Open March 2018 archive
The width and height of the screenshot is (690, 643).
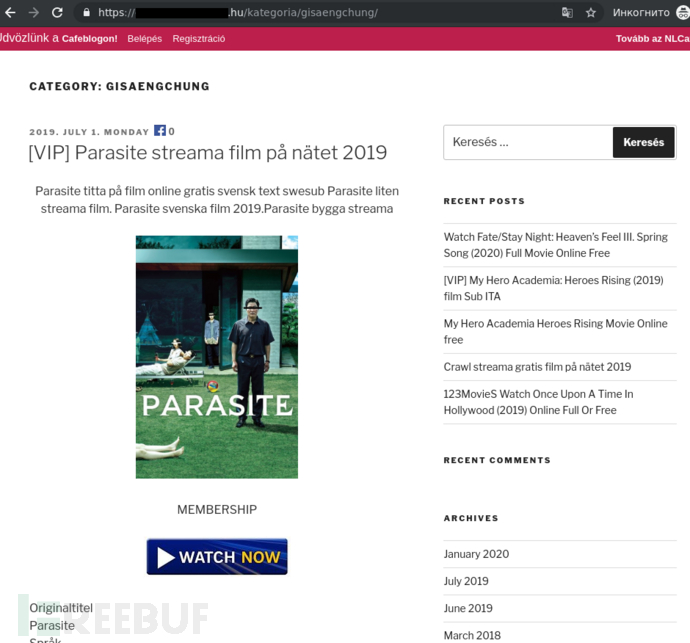point(472,636)
